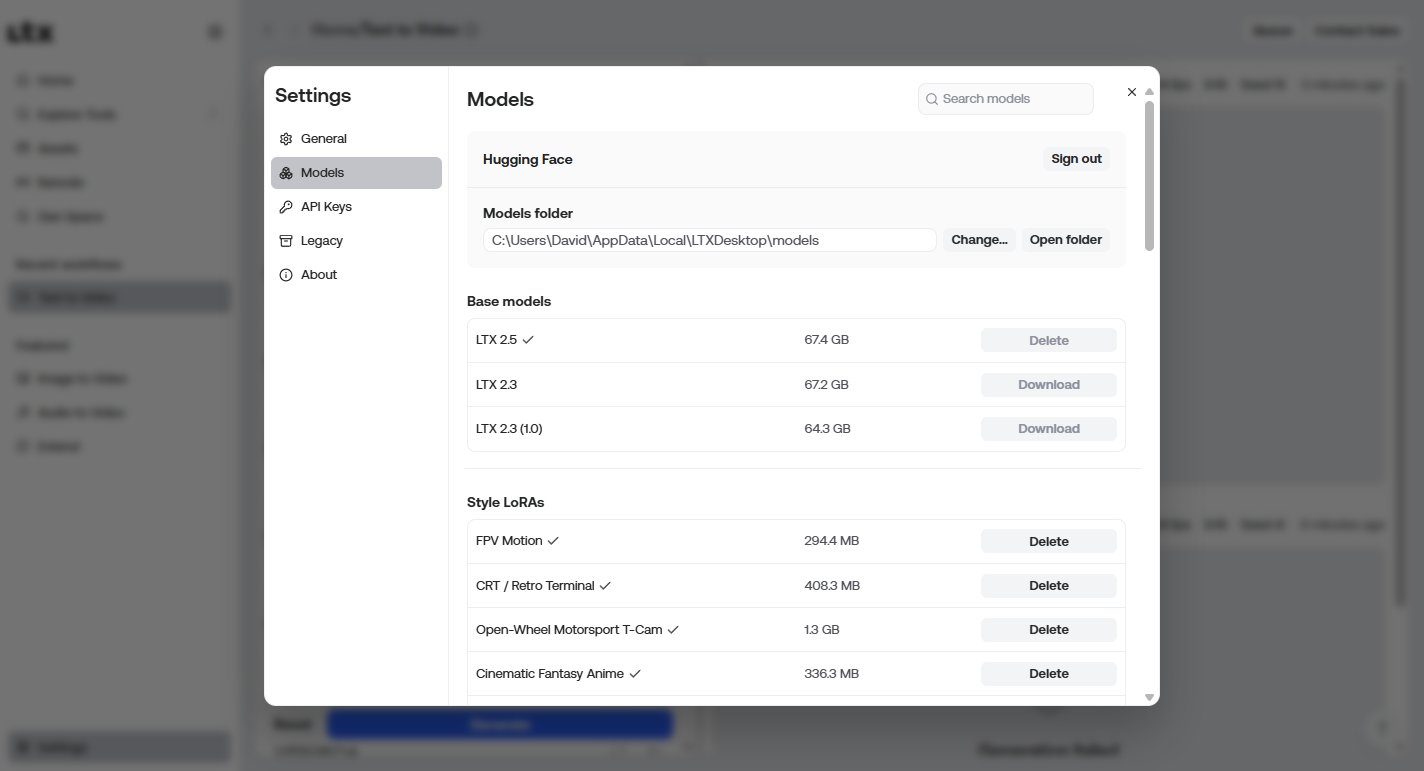Click the Open-Wheel Motorsport T-Cam name
This screenshot has width=1424, height=771.
(x=569, y=630)
